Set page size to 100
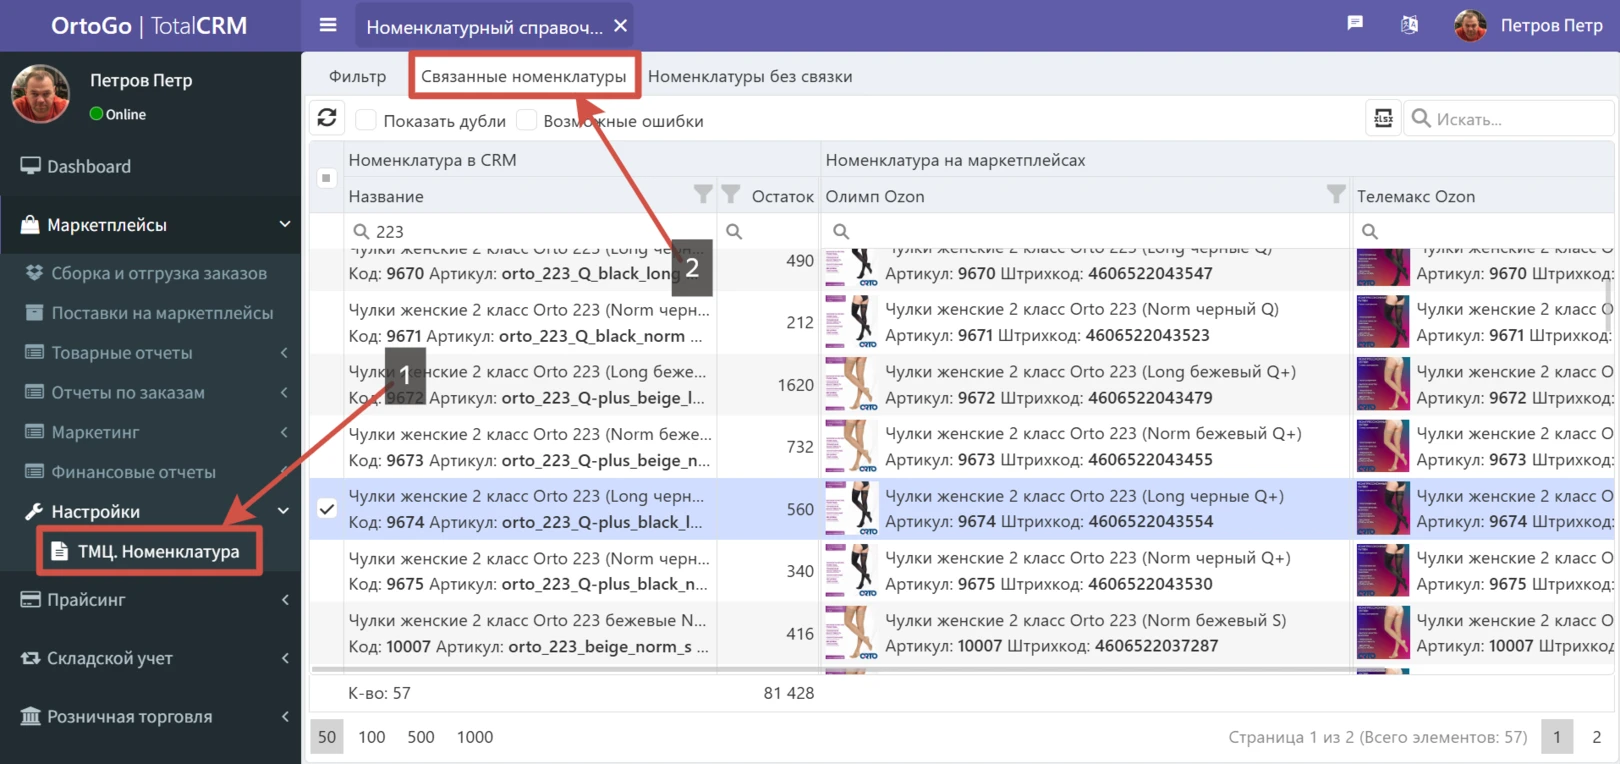The image size is (1620, 764). [x=372, y=737]
